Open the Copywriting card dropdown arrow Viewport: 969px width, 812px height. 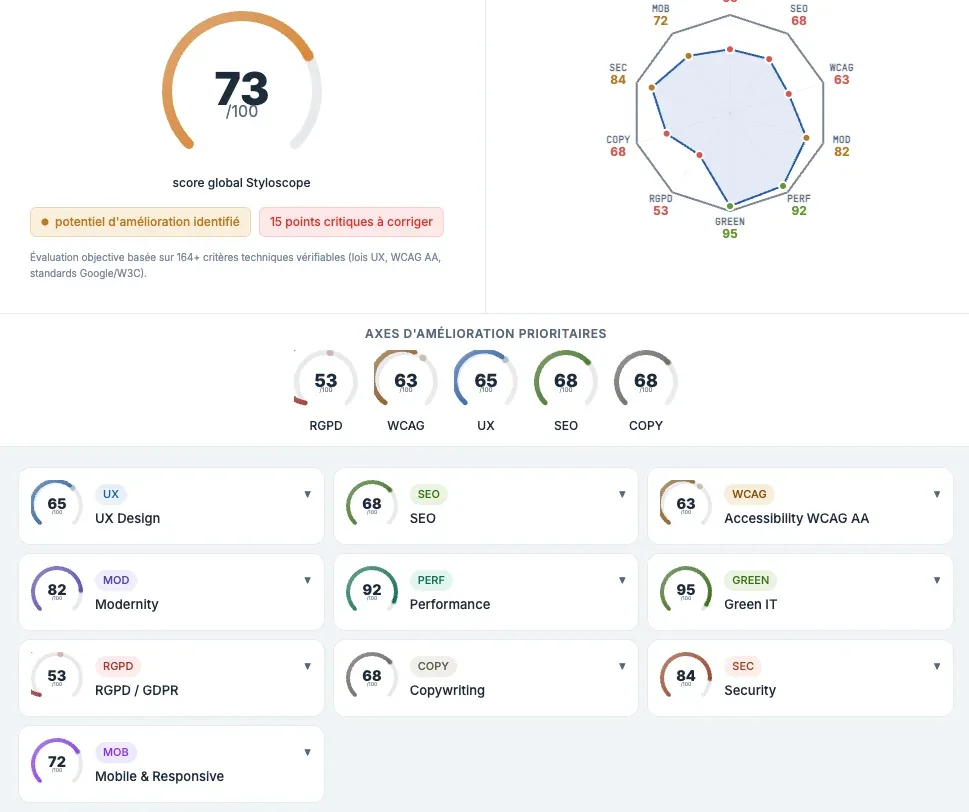[x=622, y=667]
